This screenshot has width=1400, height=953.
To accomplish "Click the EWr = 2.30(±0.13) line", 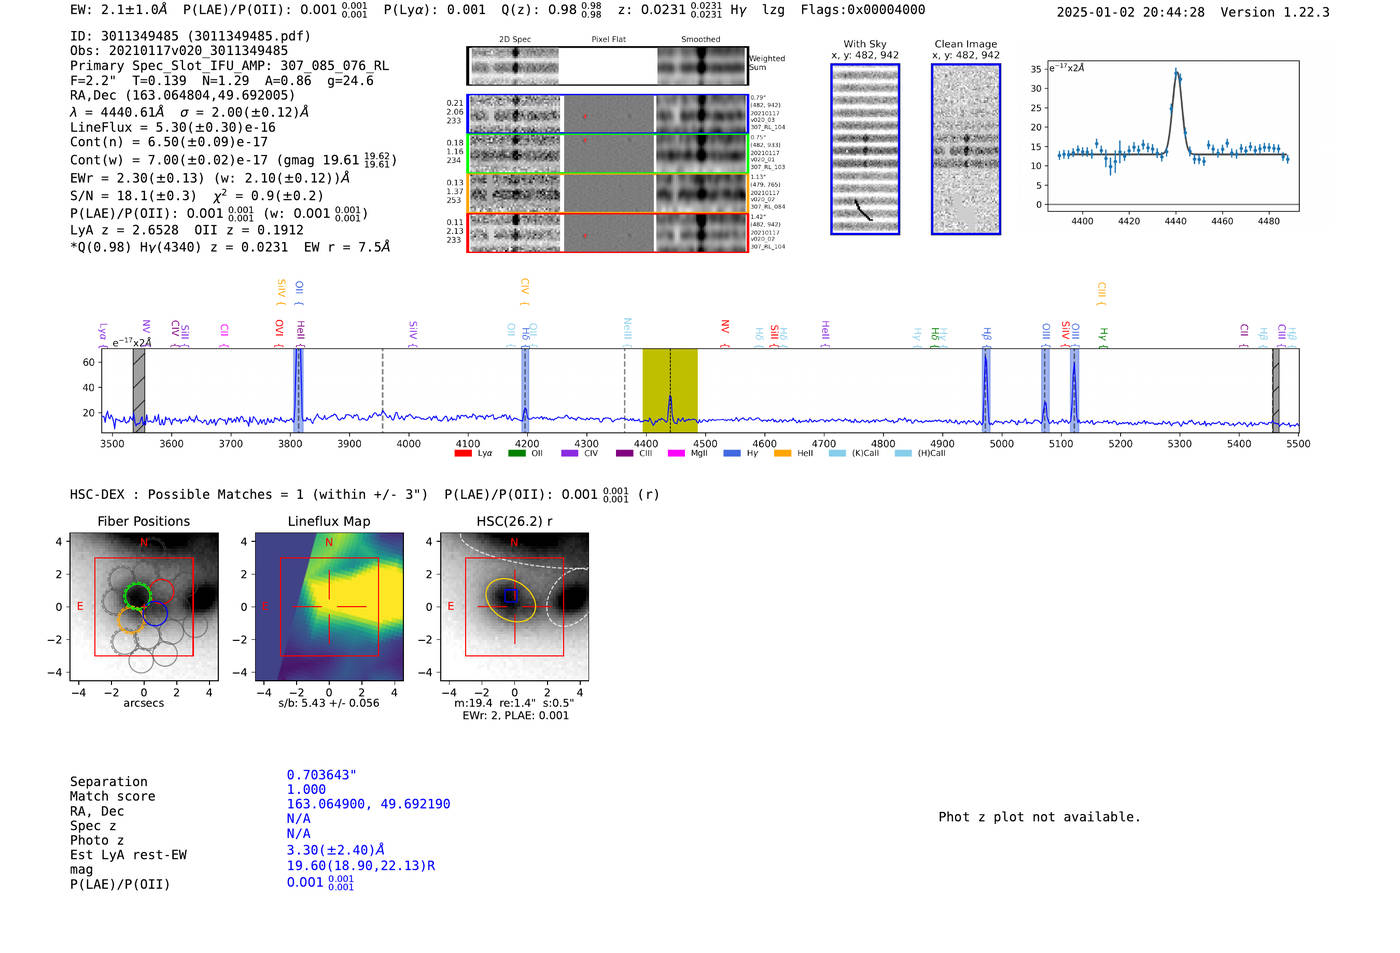I will 210,178.
